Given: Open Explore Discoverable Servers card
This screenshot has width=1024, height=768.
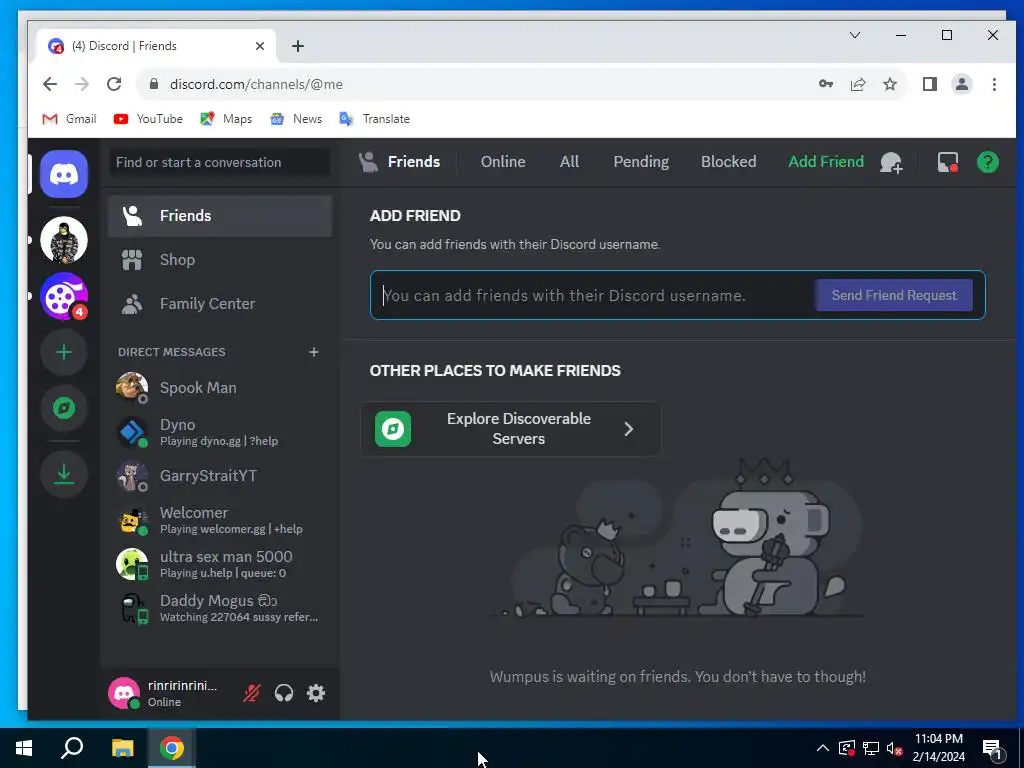Looking at the screenshot, I should [x=511, y=429].
